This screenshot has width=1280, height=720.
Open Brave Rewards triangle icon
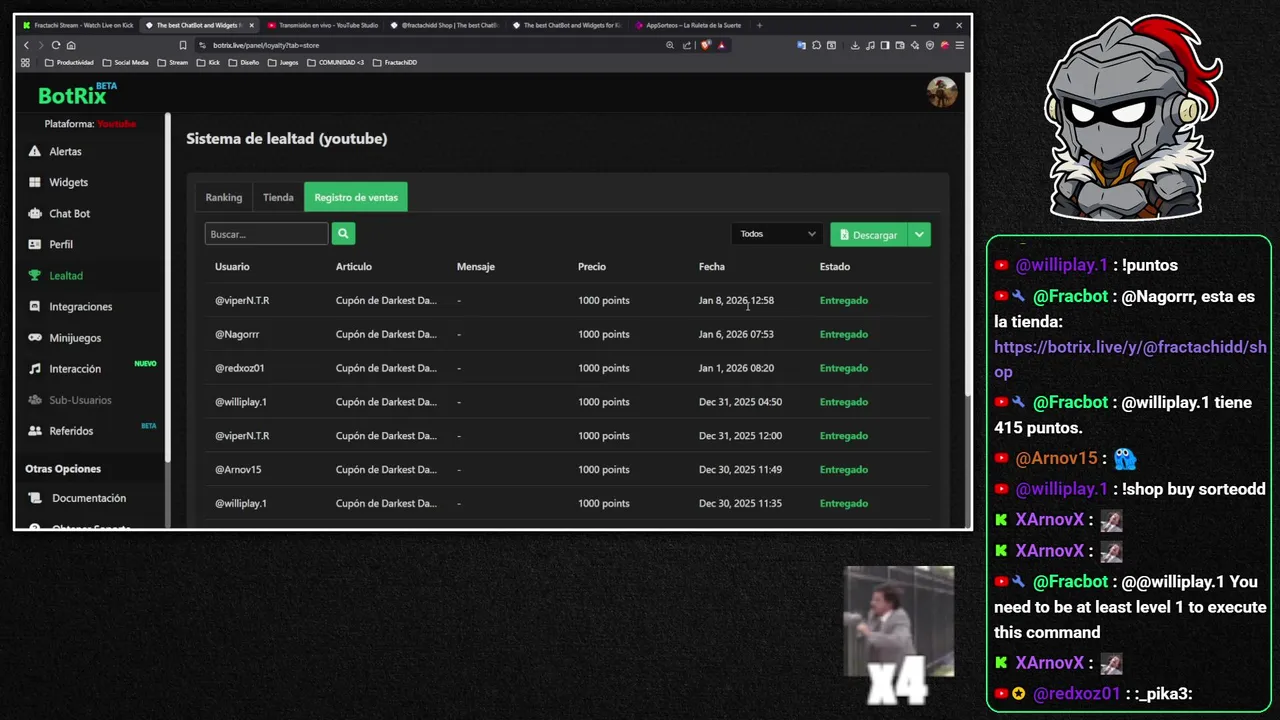pyautogui.click(x=721, y=45)
